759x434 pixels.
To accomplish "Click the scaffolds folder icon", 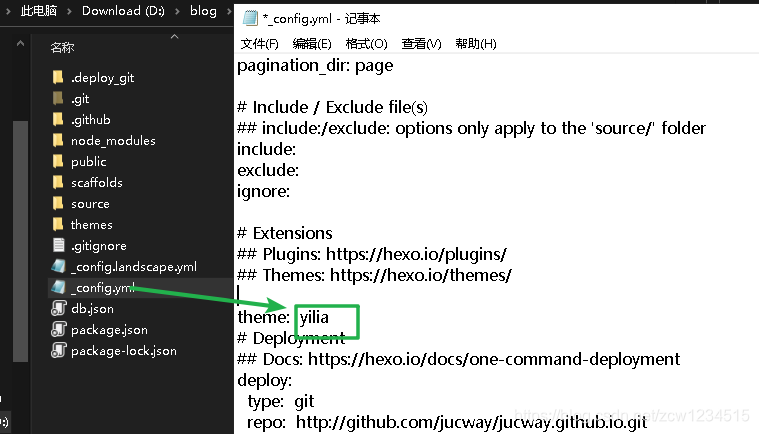I will 58,182.
